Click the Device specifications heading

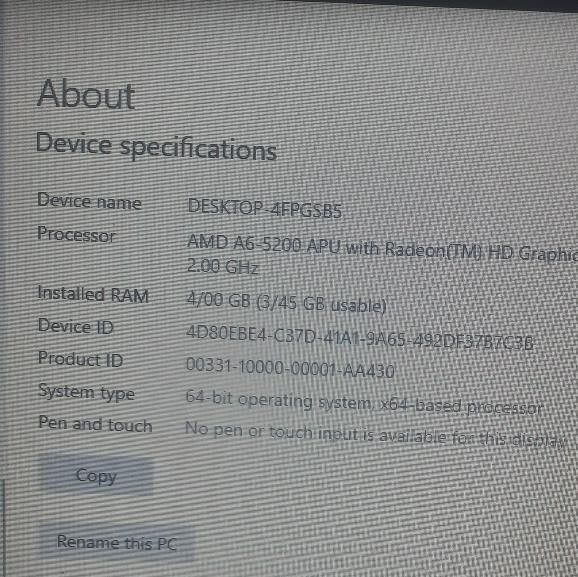pos(156,147)
